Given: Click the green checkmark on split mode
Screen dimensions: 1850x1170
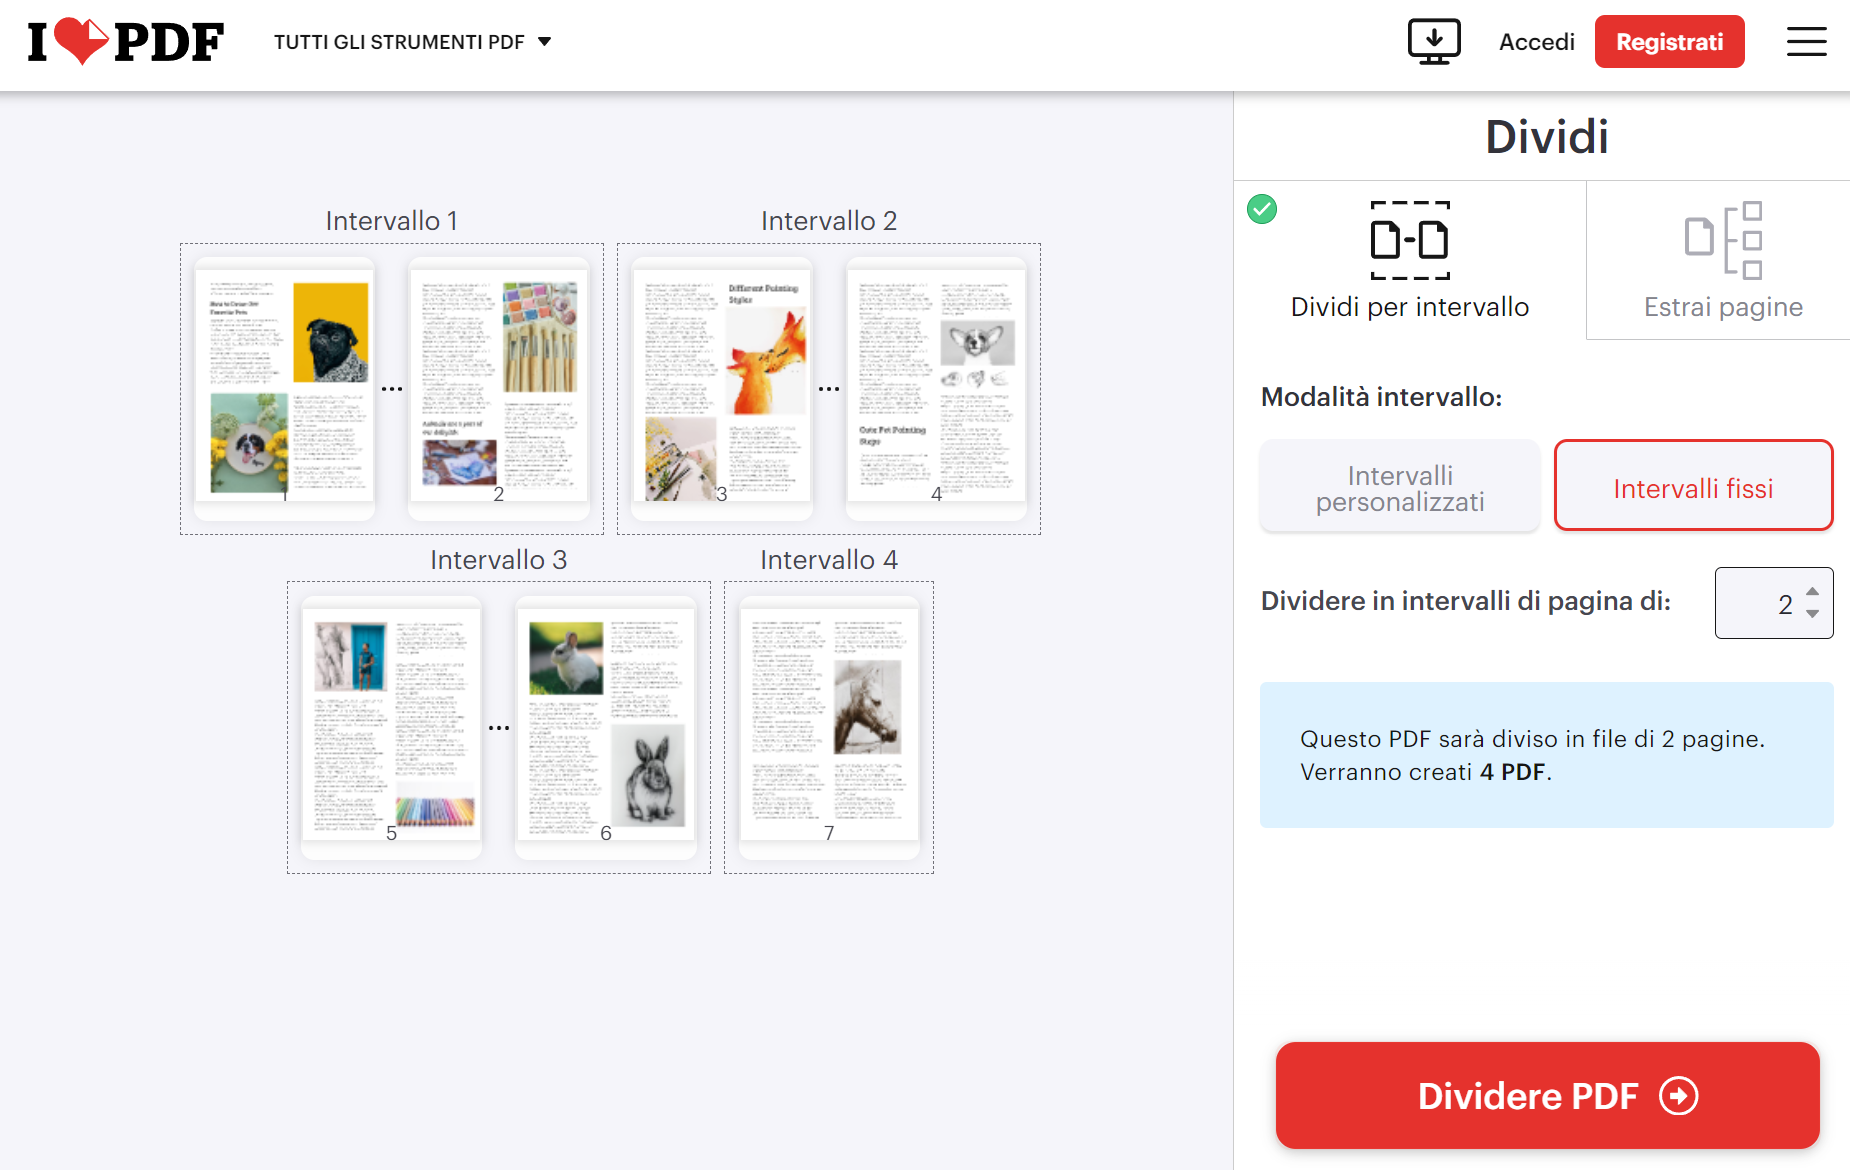Looking at the screenshot, I should [1262, 209].
